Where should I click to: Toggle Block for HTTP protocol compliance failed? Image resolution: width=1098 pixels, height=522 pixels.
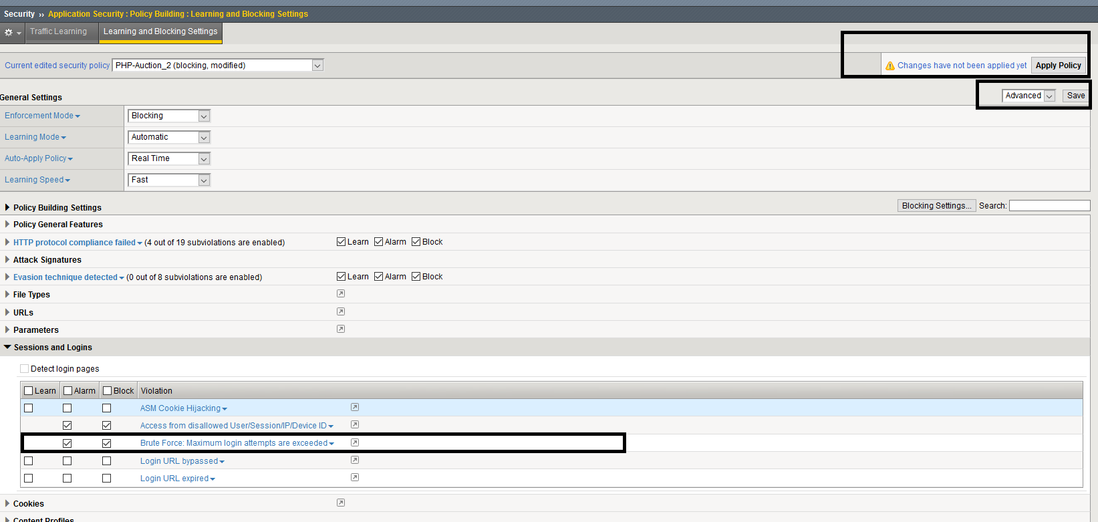pyautogui.click(x=416, y=242)
